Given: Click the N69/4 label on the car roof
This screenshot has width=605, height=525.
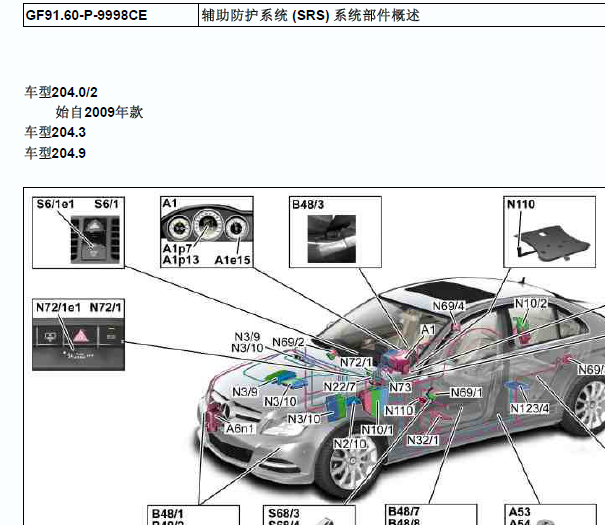Looking at the screenshot, I should [448, 306].
